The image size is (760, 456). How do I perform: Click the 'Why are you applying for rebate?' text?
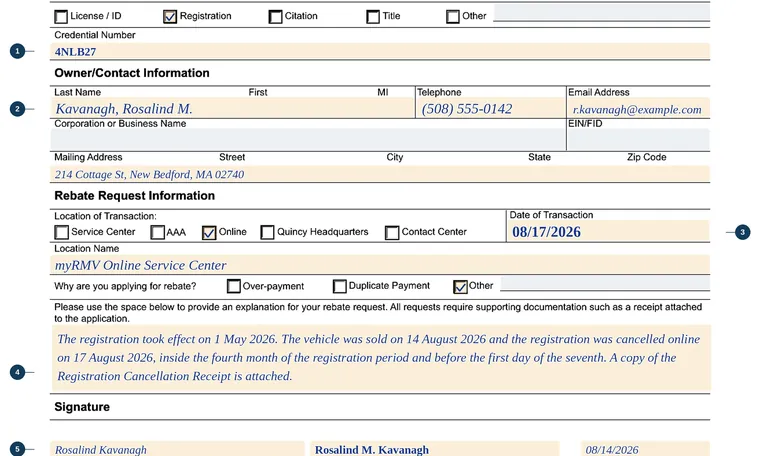pos(125,286)
